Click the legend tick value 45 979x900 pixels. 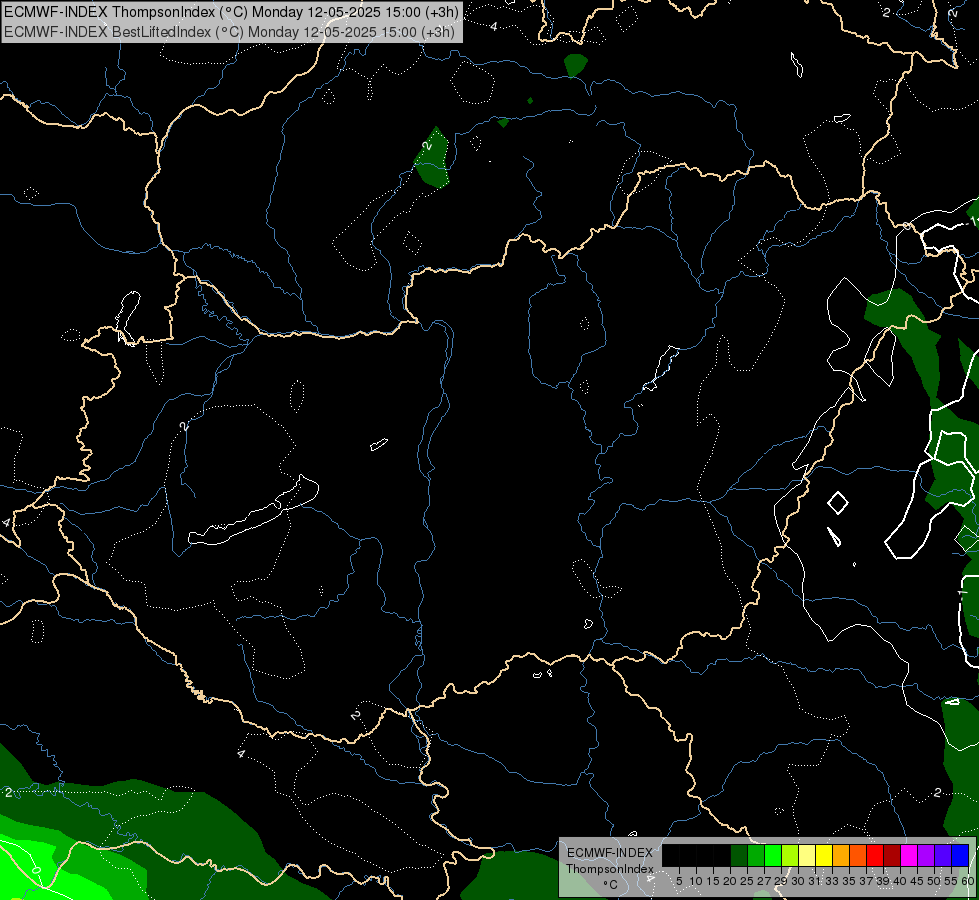pos(917,881)
